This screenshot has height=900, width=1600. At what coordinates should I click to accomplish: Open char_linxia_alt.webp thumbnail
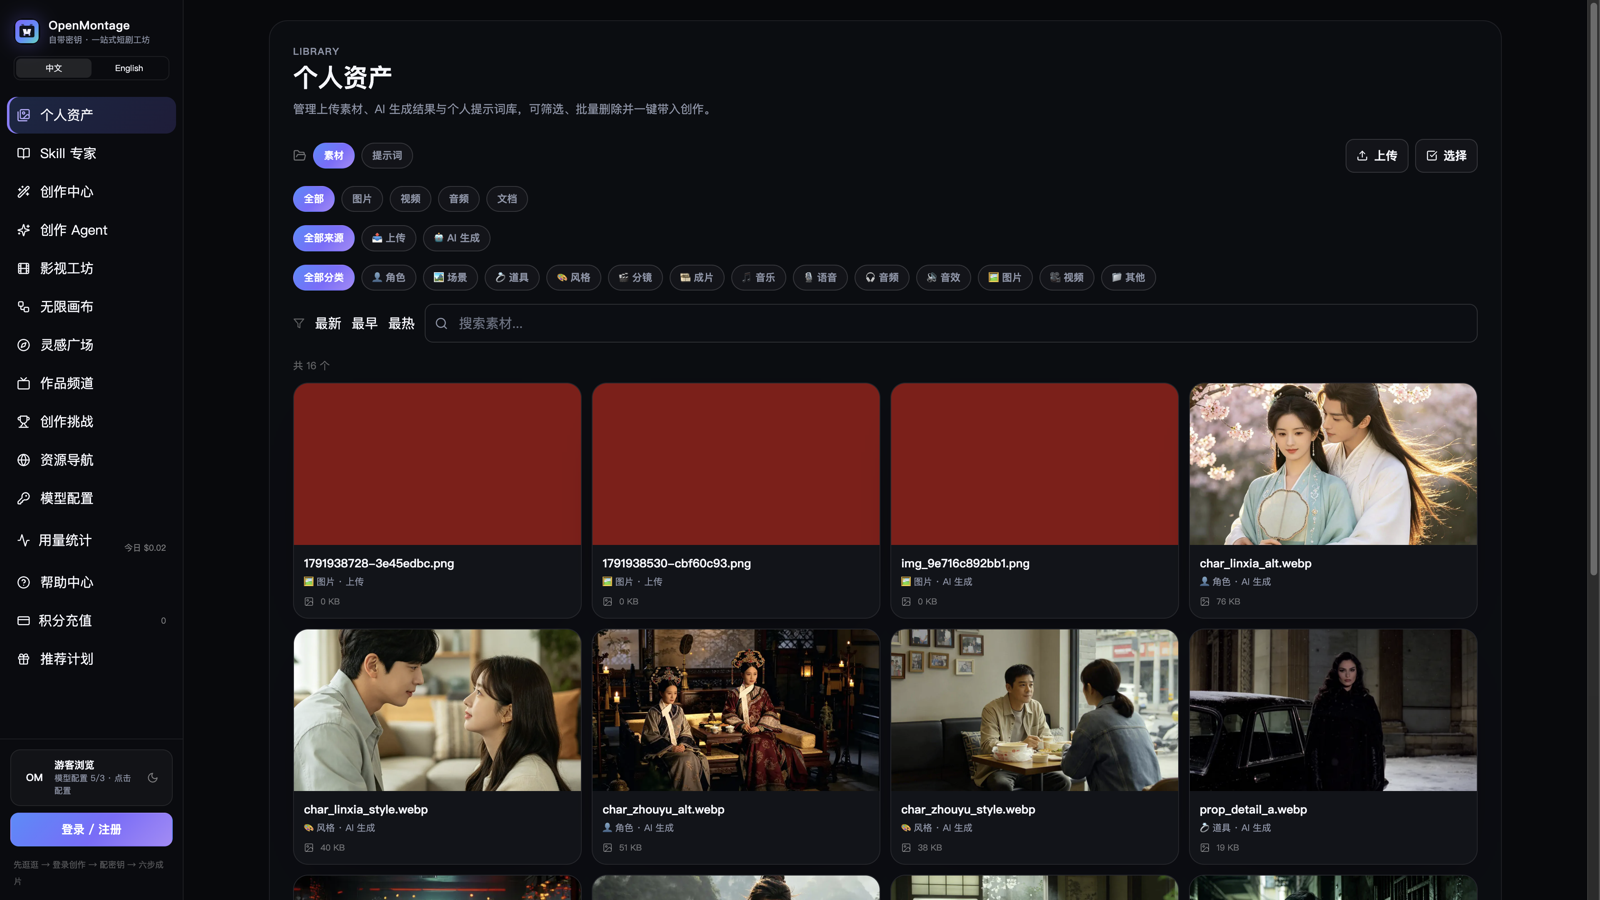coord(1333,464)
